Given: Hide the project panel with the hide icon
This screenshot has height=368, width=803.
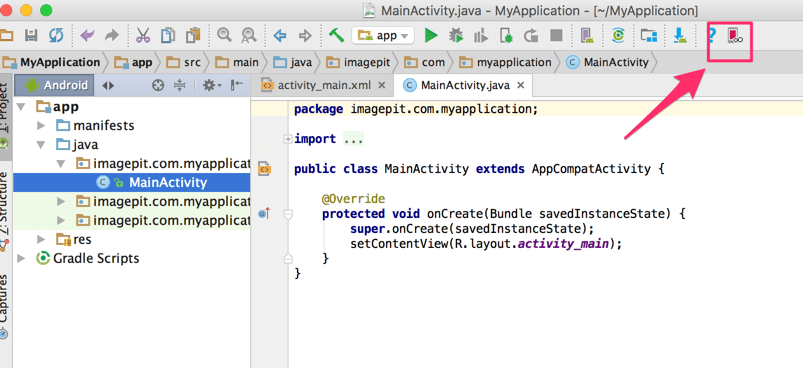Looking at the screenshot, I should pyautogui.click(x=237, y=85).
